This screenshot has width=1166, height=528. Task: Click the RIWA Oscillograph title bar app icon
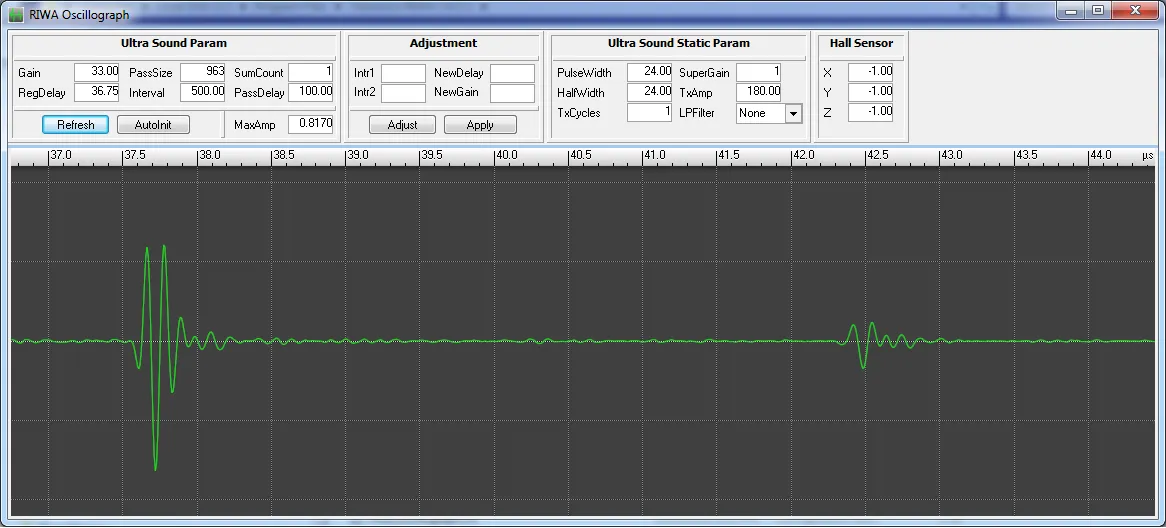click(16, 14)
